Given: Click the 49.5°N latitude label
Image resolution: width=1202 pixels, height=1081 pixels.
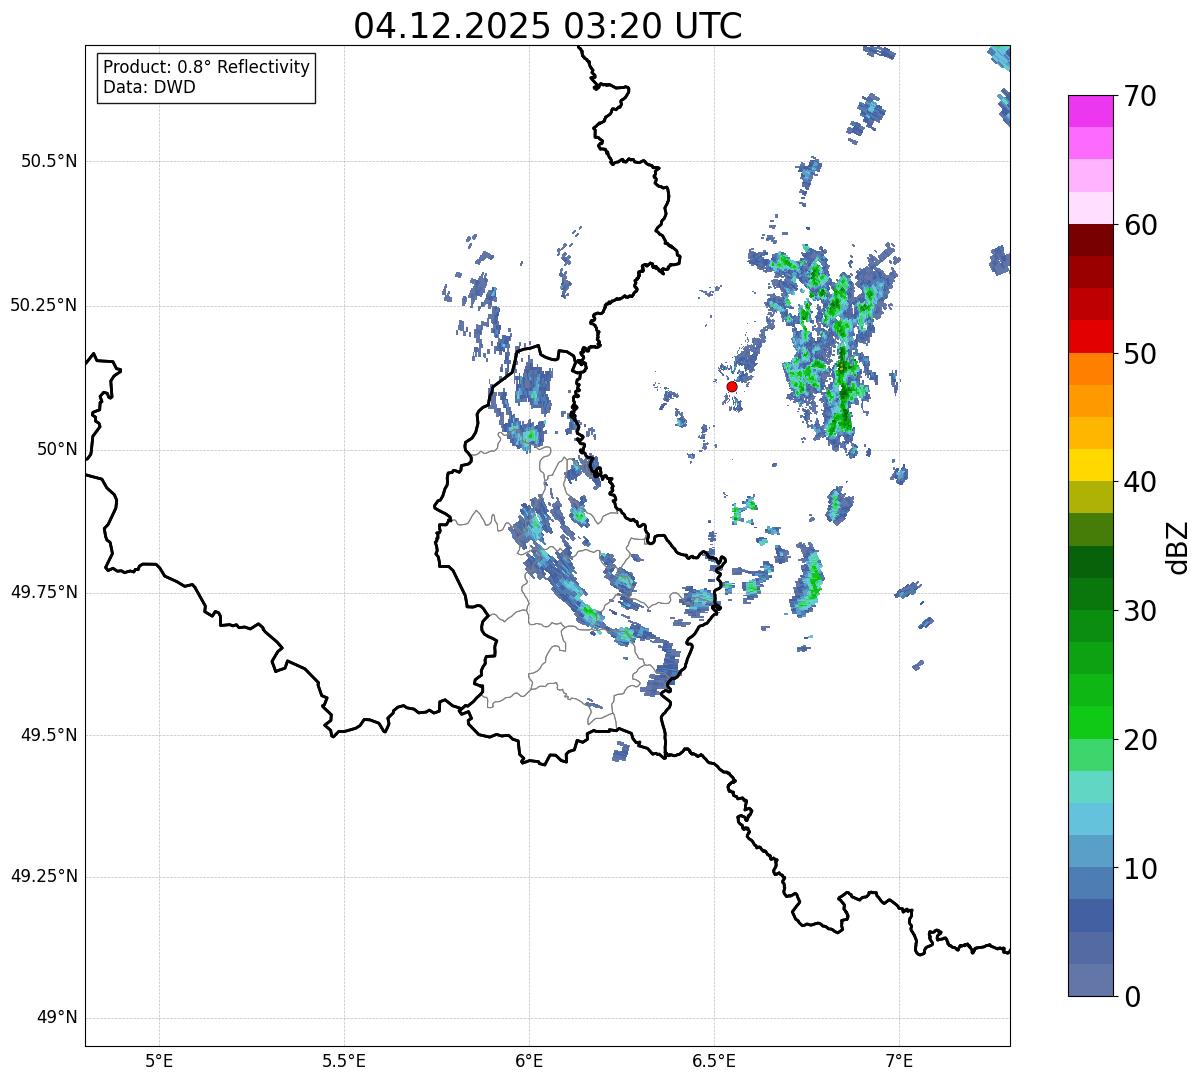Looking at the screenshot, I should (49, 735).
